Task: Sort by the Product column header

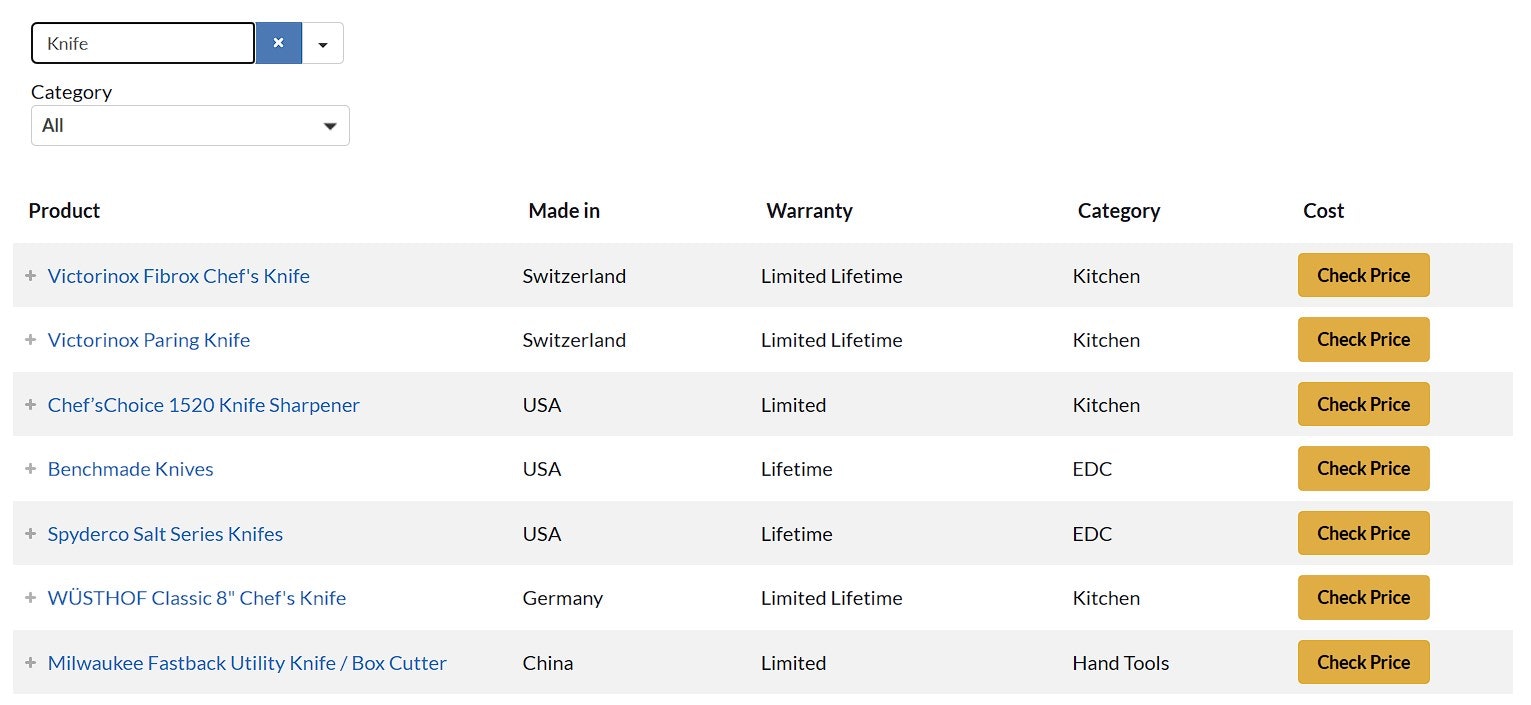Action: 64,211
